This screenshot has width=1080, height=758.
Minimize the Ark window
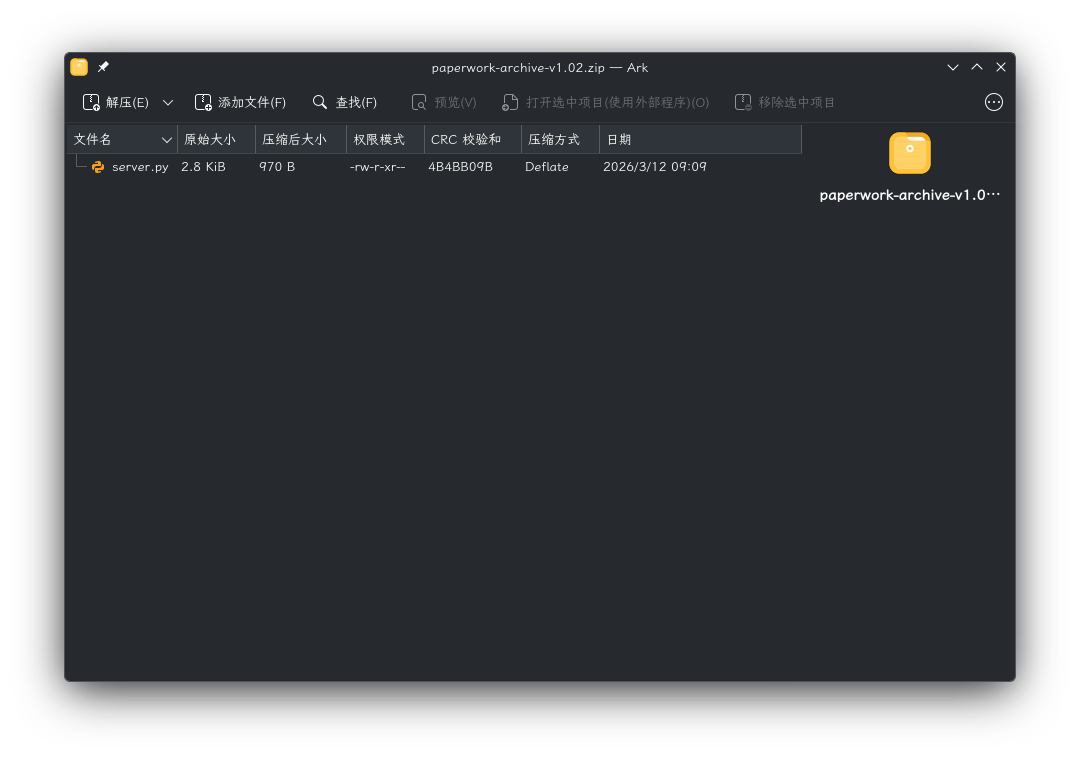(x=953, y=67)
